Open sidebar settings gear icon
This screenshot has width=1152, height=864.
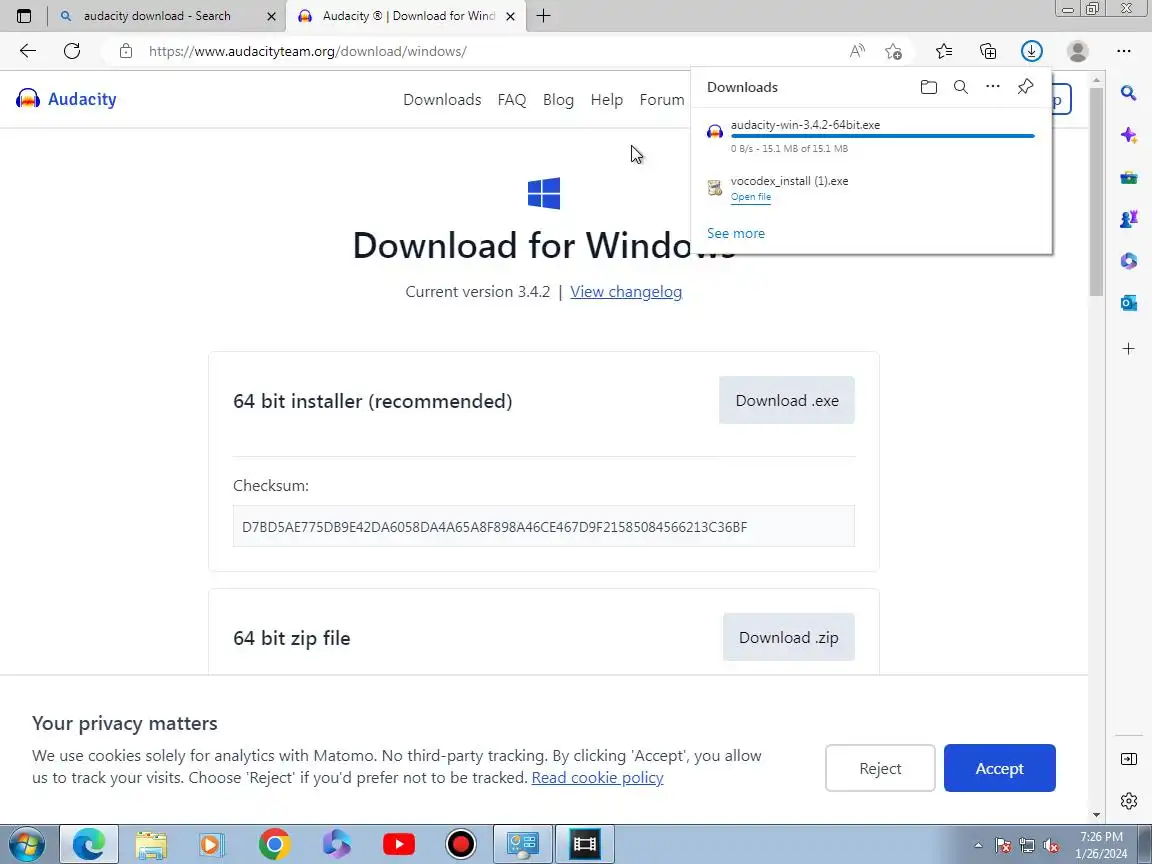[x=1128, y=801]
